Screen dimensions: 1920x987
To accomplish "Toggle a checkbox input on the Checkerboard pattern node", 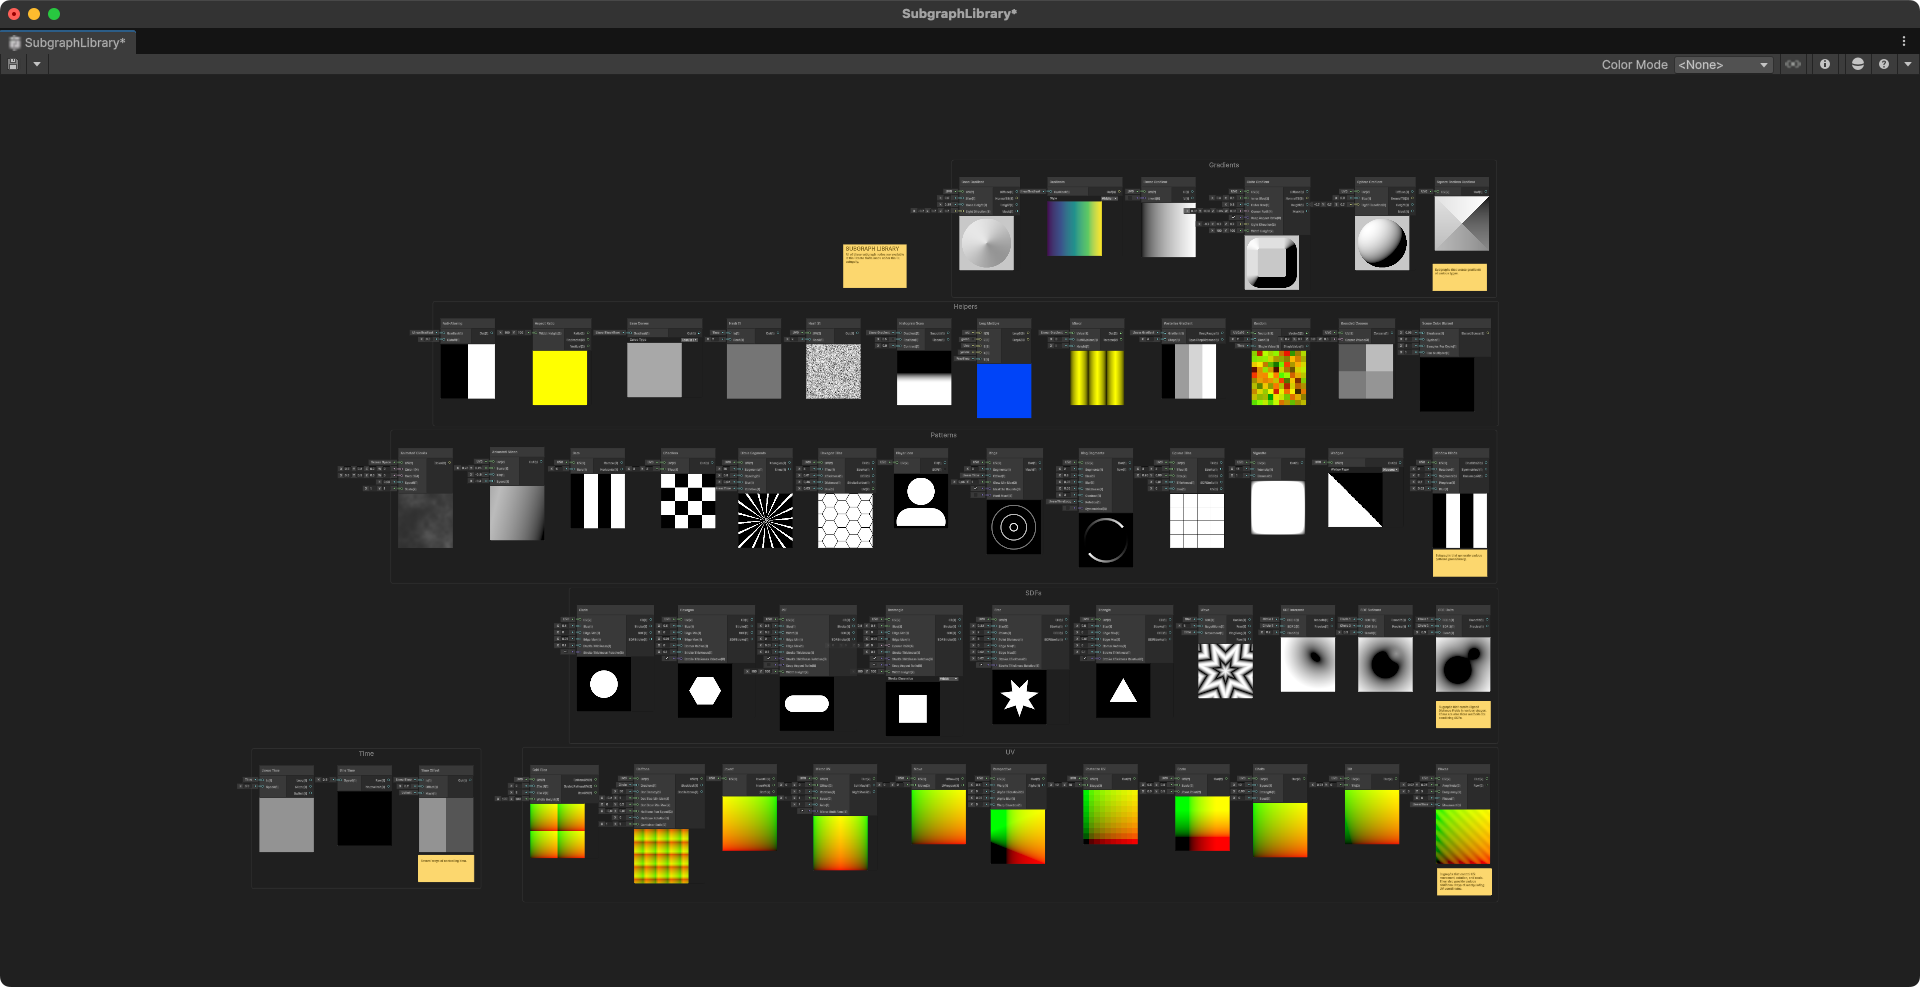I will coord(657,469).
